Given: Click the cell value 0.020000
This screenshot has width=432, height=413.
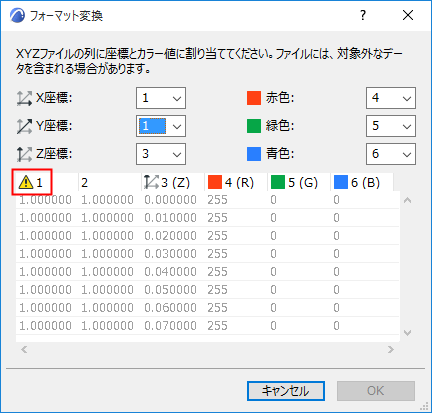Looking at the screenshot, I should coord(170,236).
